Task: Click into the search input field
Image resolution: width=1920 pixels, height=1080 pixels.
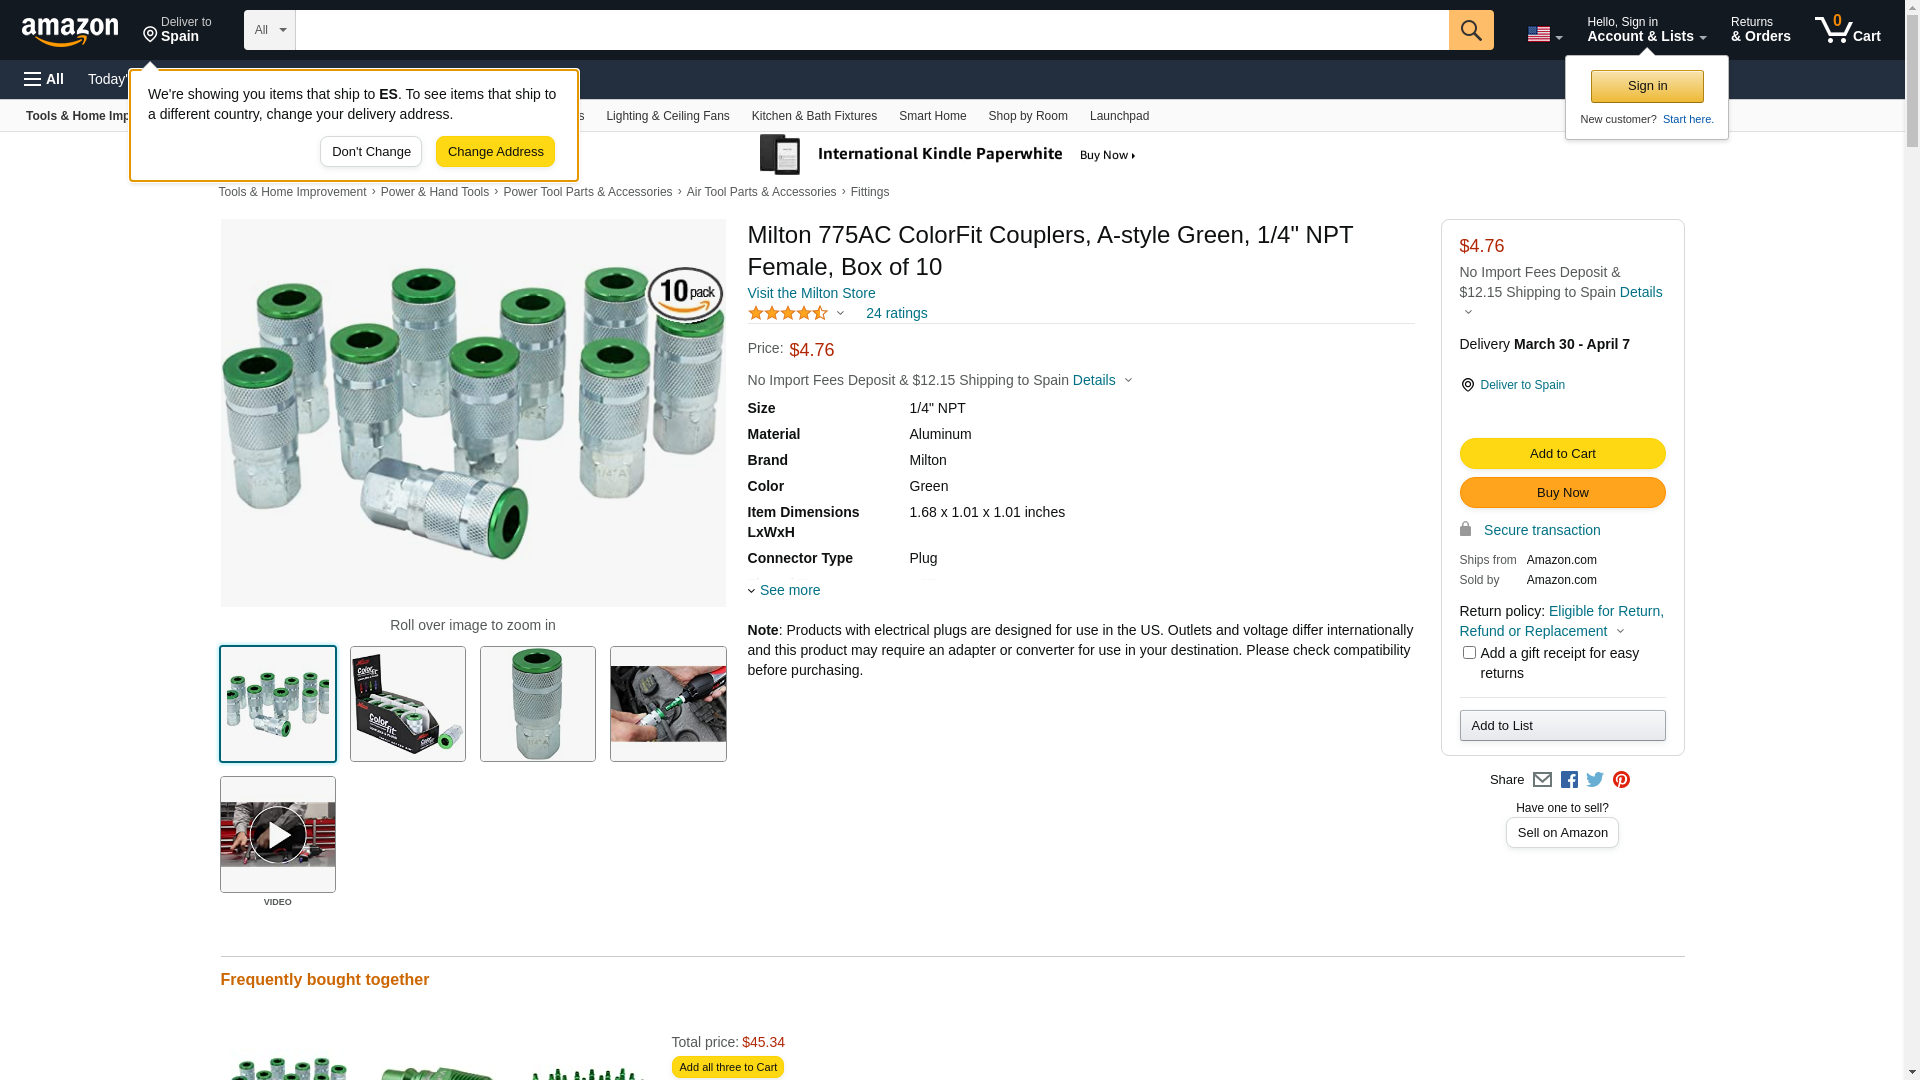Action: (871, 30)
